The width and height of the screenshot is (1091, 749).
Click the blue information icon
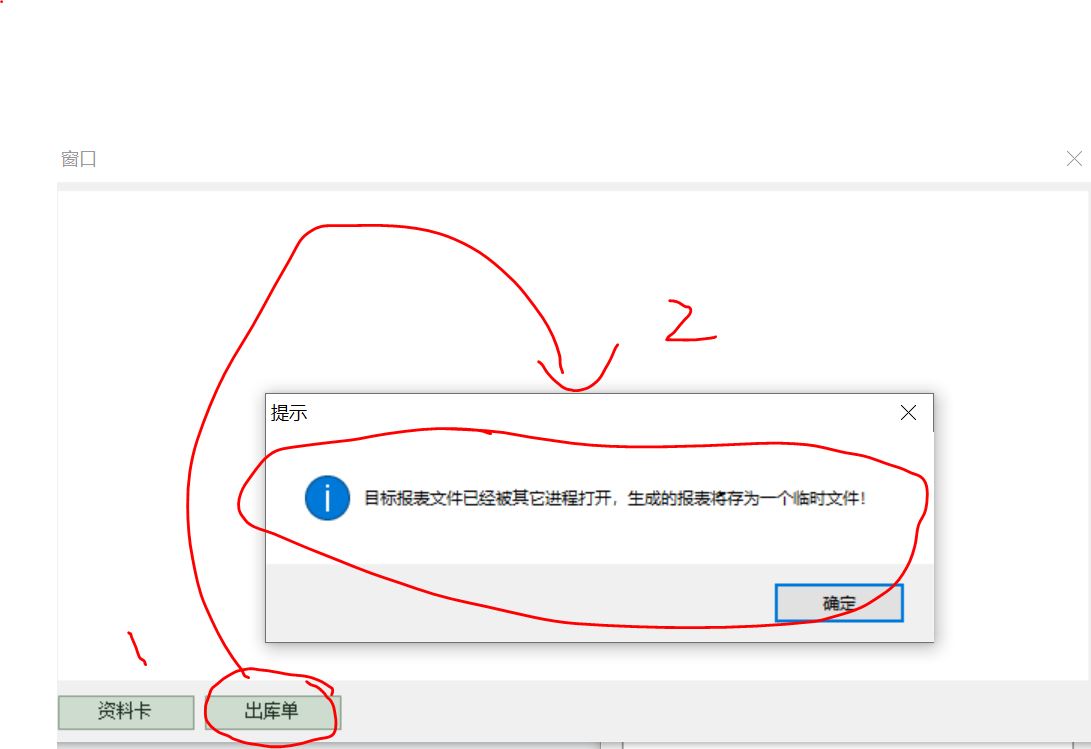click(328, 498)
